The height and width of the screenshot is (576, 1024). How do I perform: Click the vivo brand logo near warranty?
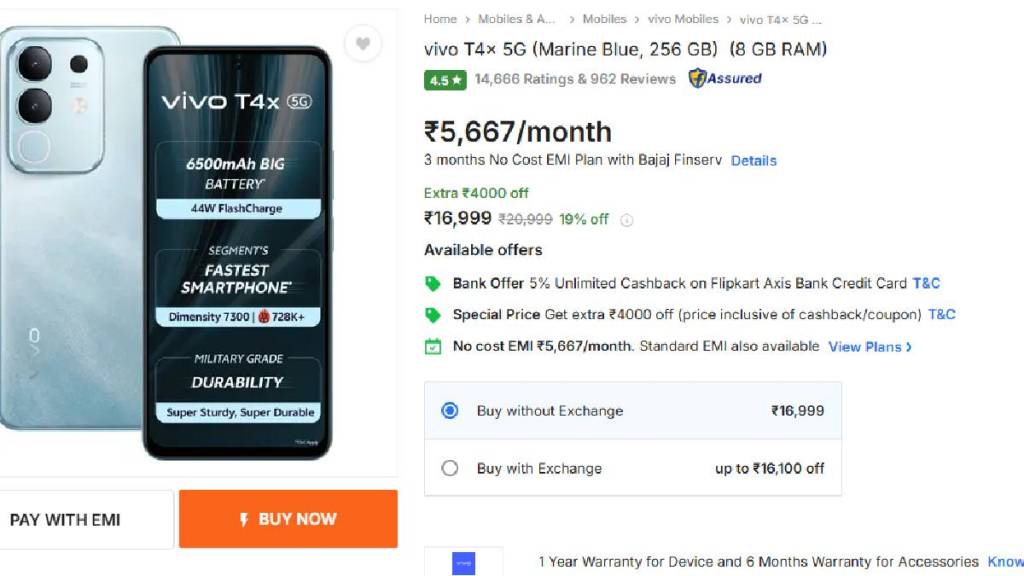coord(463,563)
